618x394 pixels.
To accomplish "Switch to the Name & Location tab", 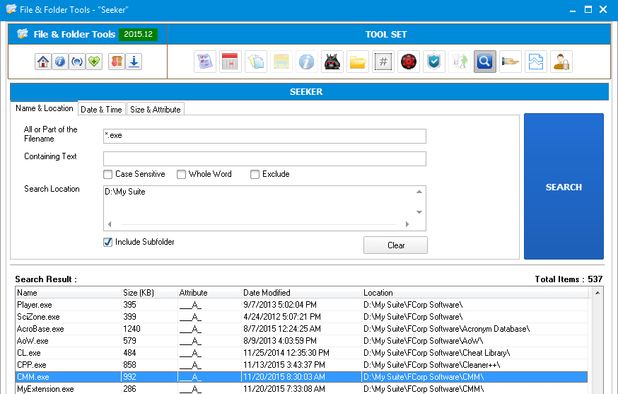I will (x=44, y=108).
